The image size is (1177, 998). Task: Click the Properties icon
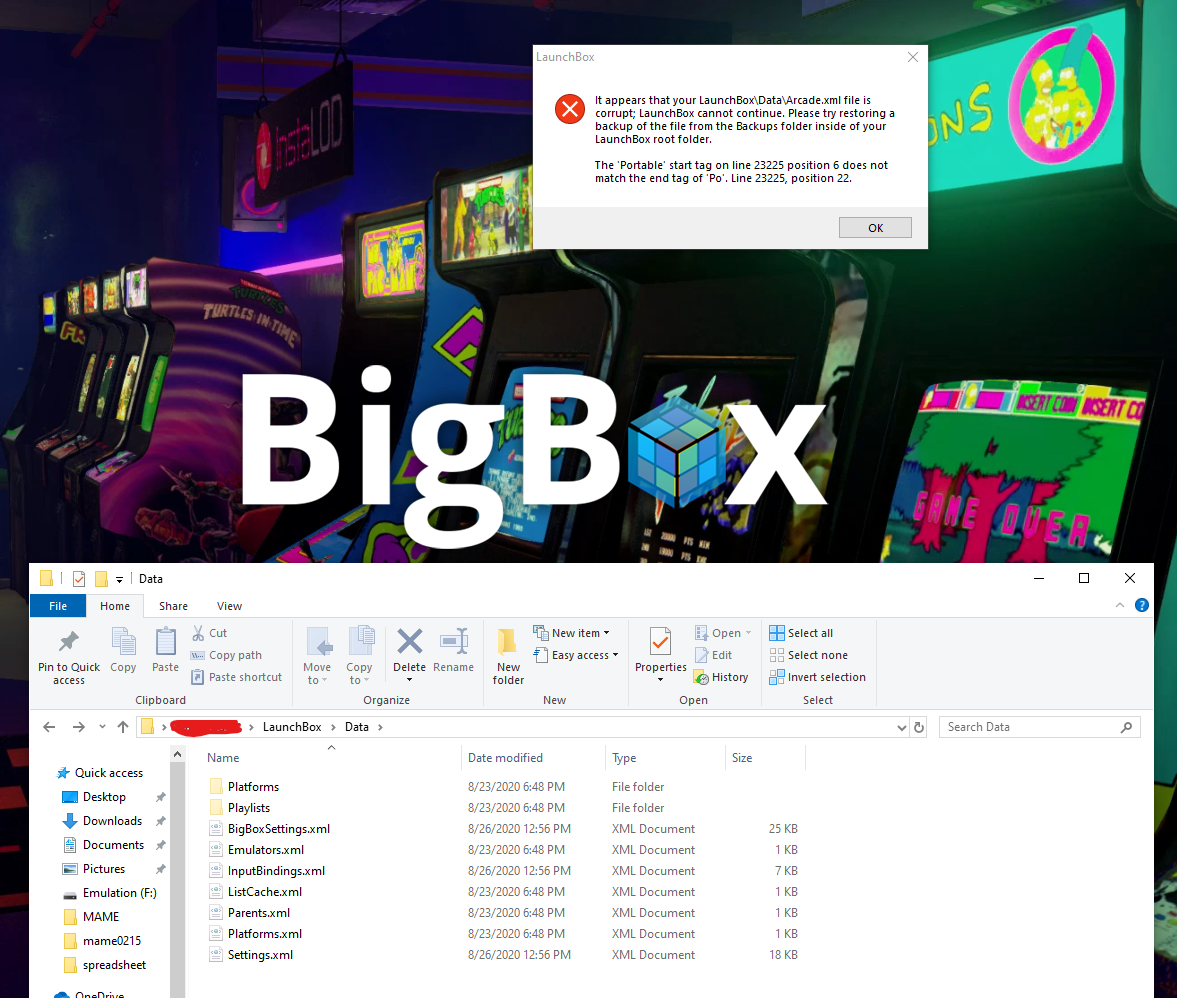(x=661, y=642)
